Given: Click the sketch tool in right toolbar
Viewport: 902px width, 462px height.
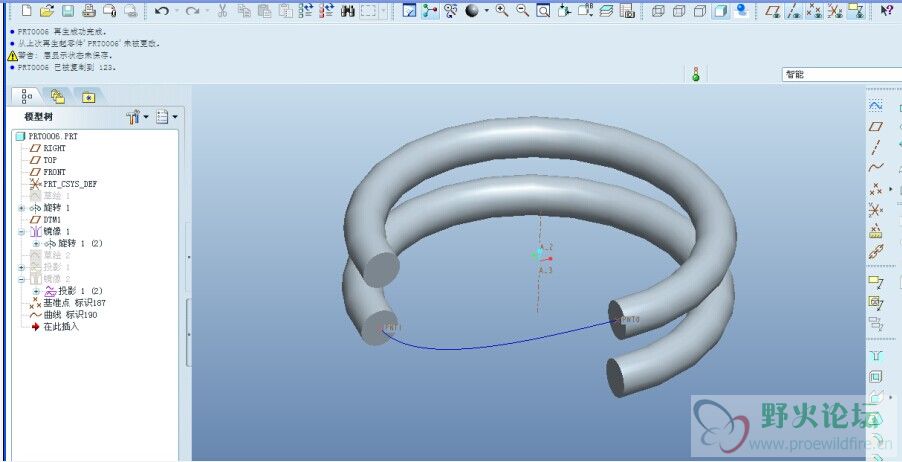Looking at the screenshot, I should click(876, 106).
